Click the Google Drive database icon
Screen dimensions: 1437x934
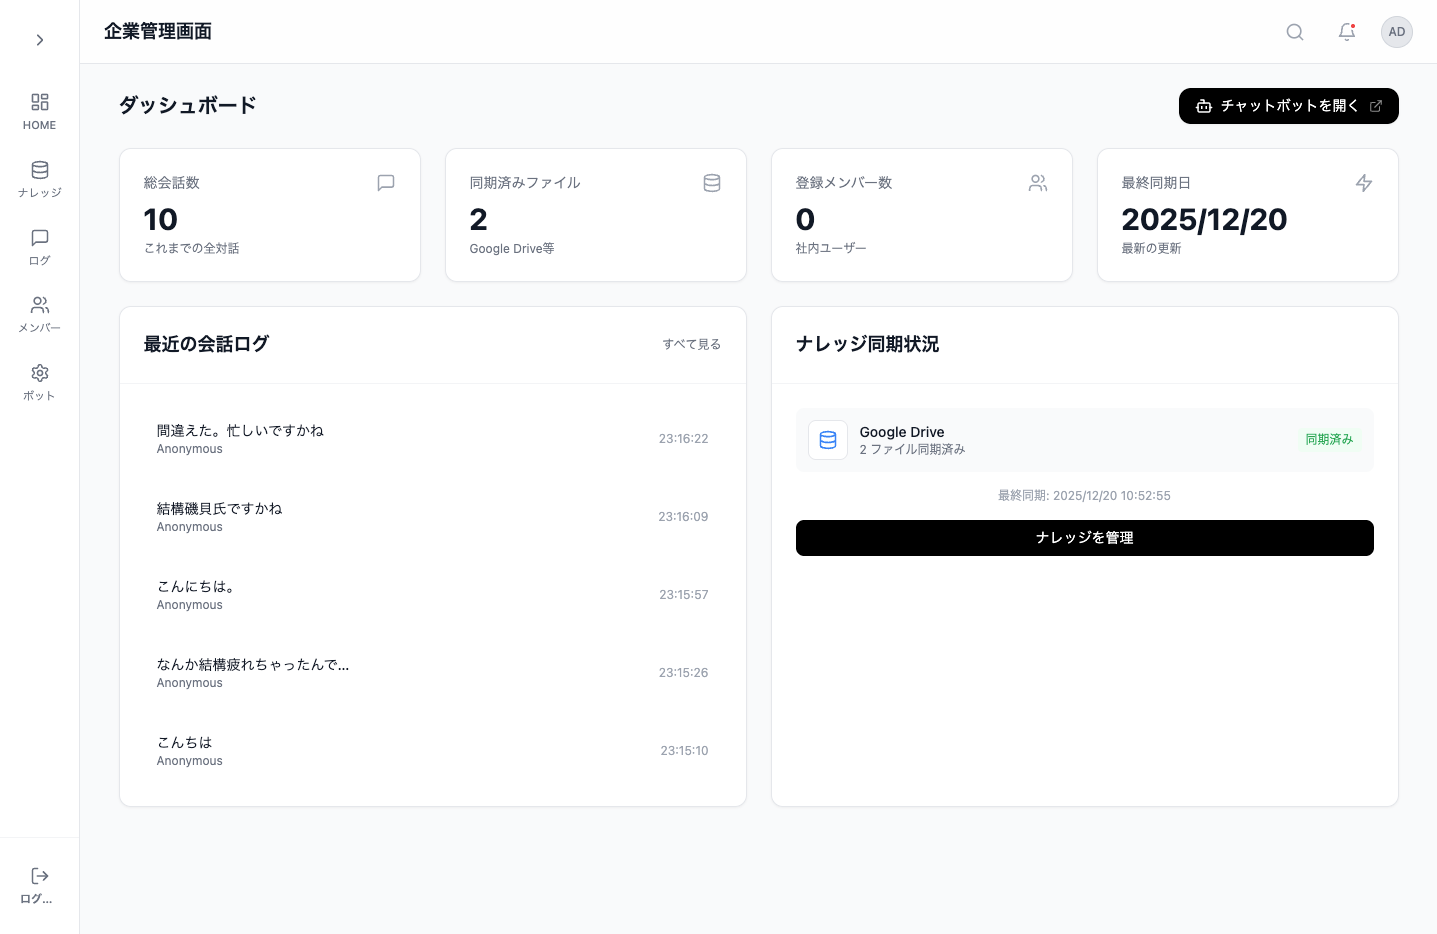[828, 440]
